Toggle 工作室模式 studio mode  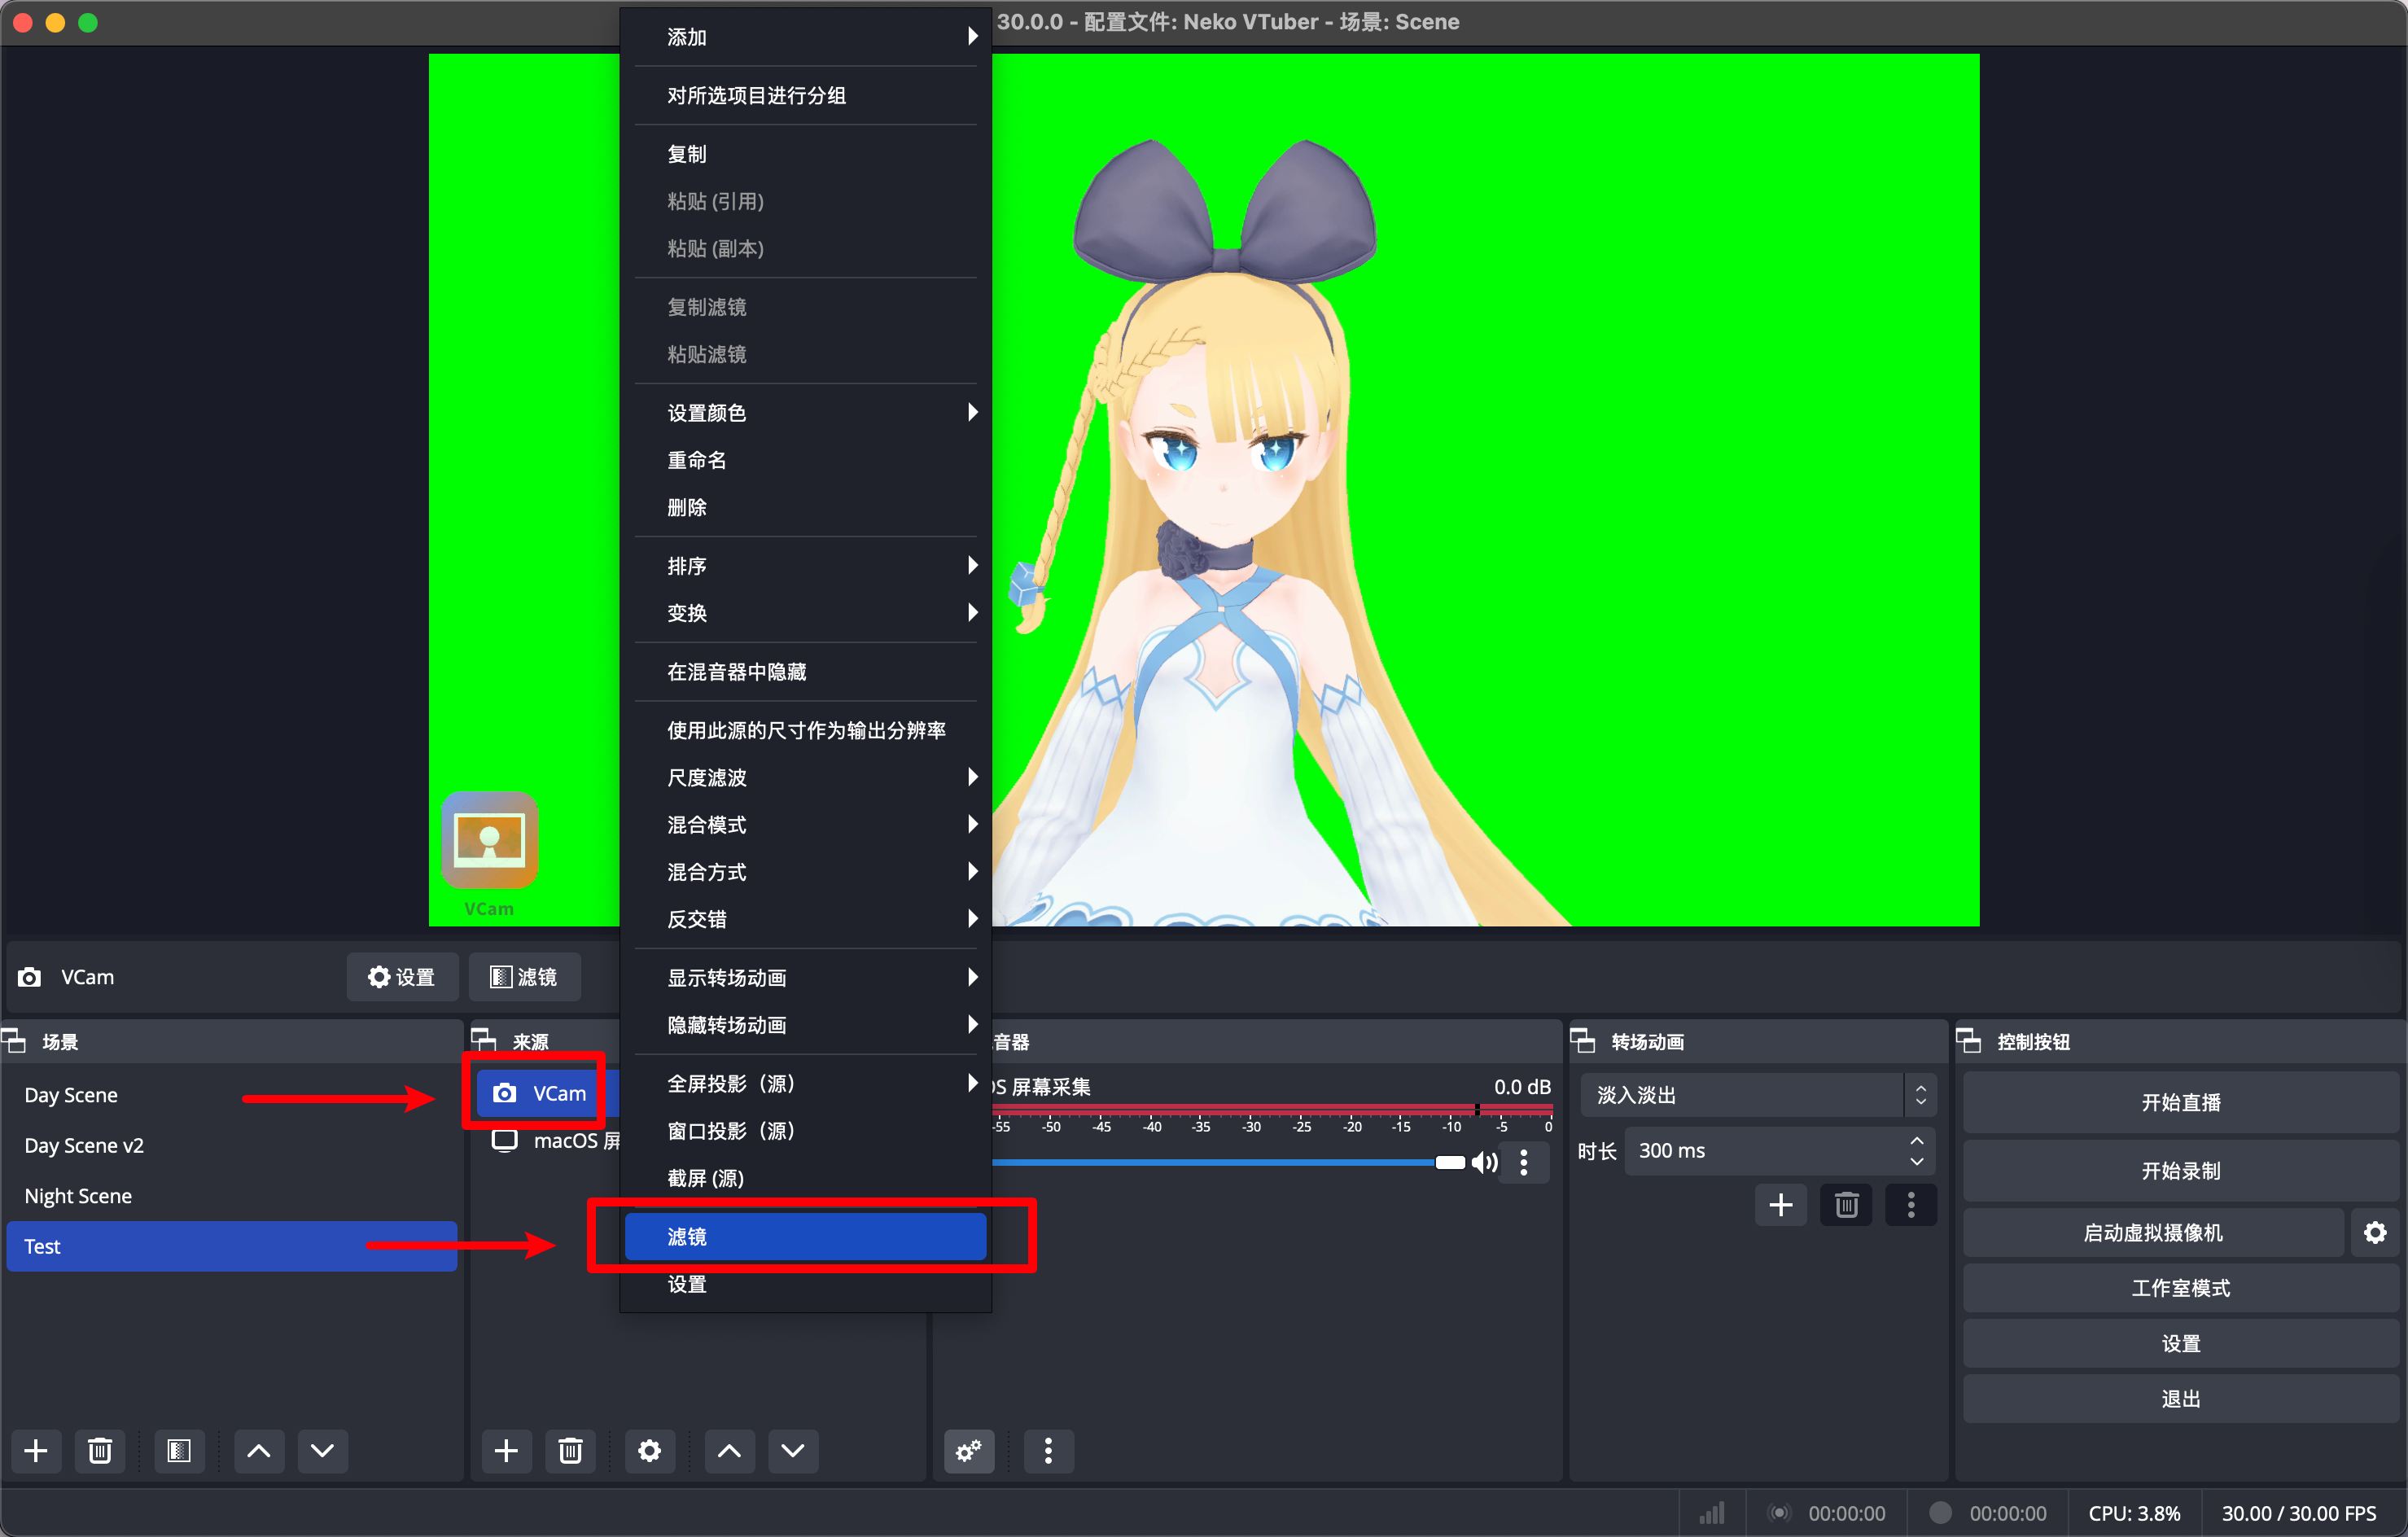point(2179,1288)
